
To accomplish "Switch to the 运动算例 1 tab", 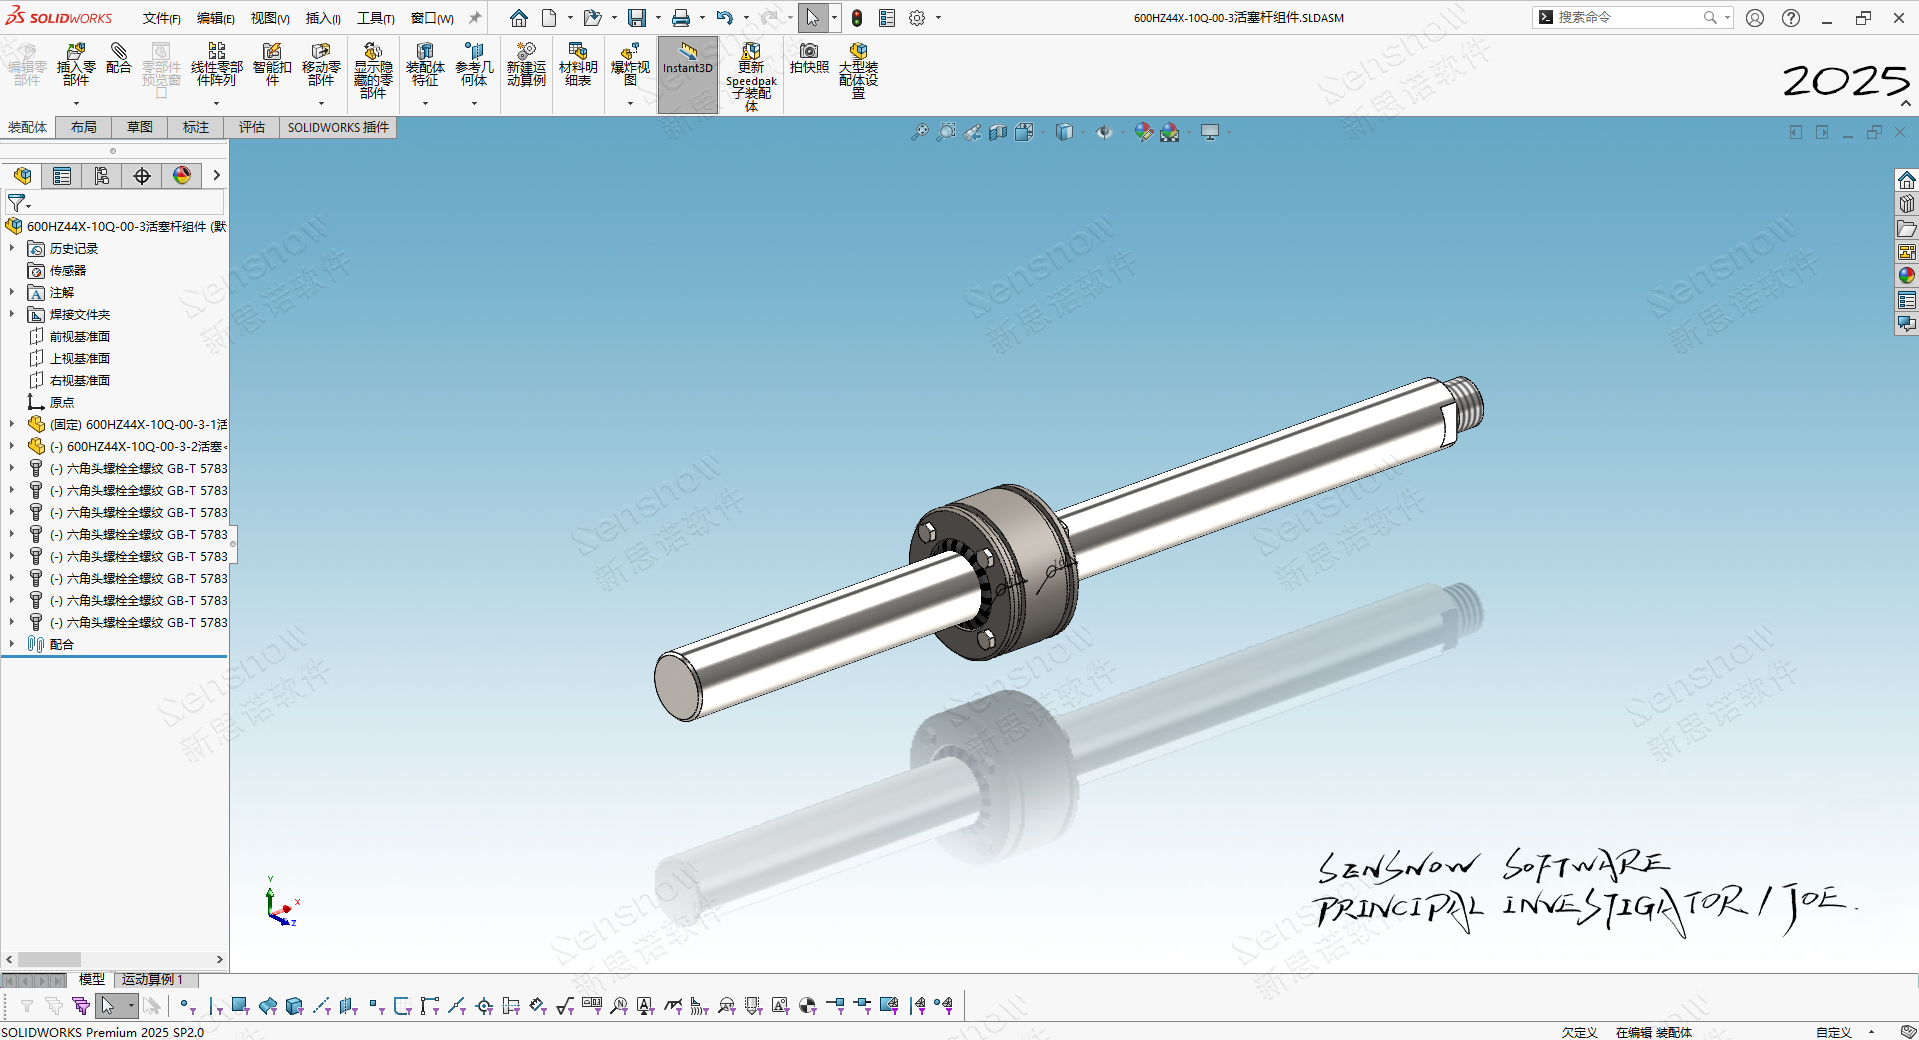I will tap(152, 980).
